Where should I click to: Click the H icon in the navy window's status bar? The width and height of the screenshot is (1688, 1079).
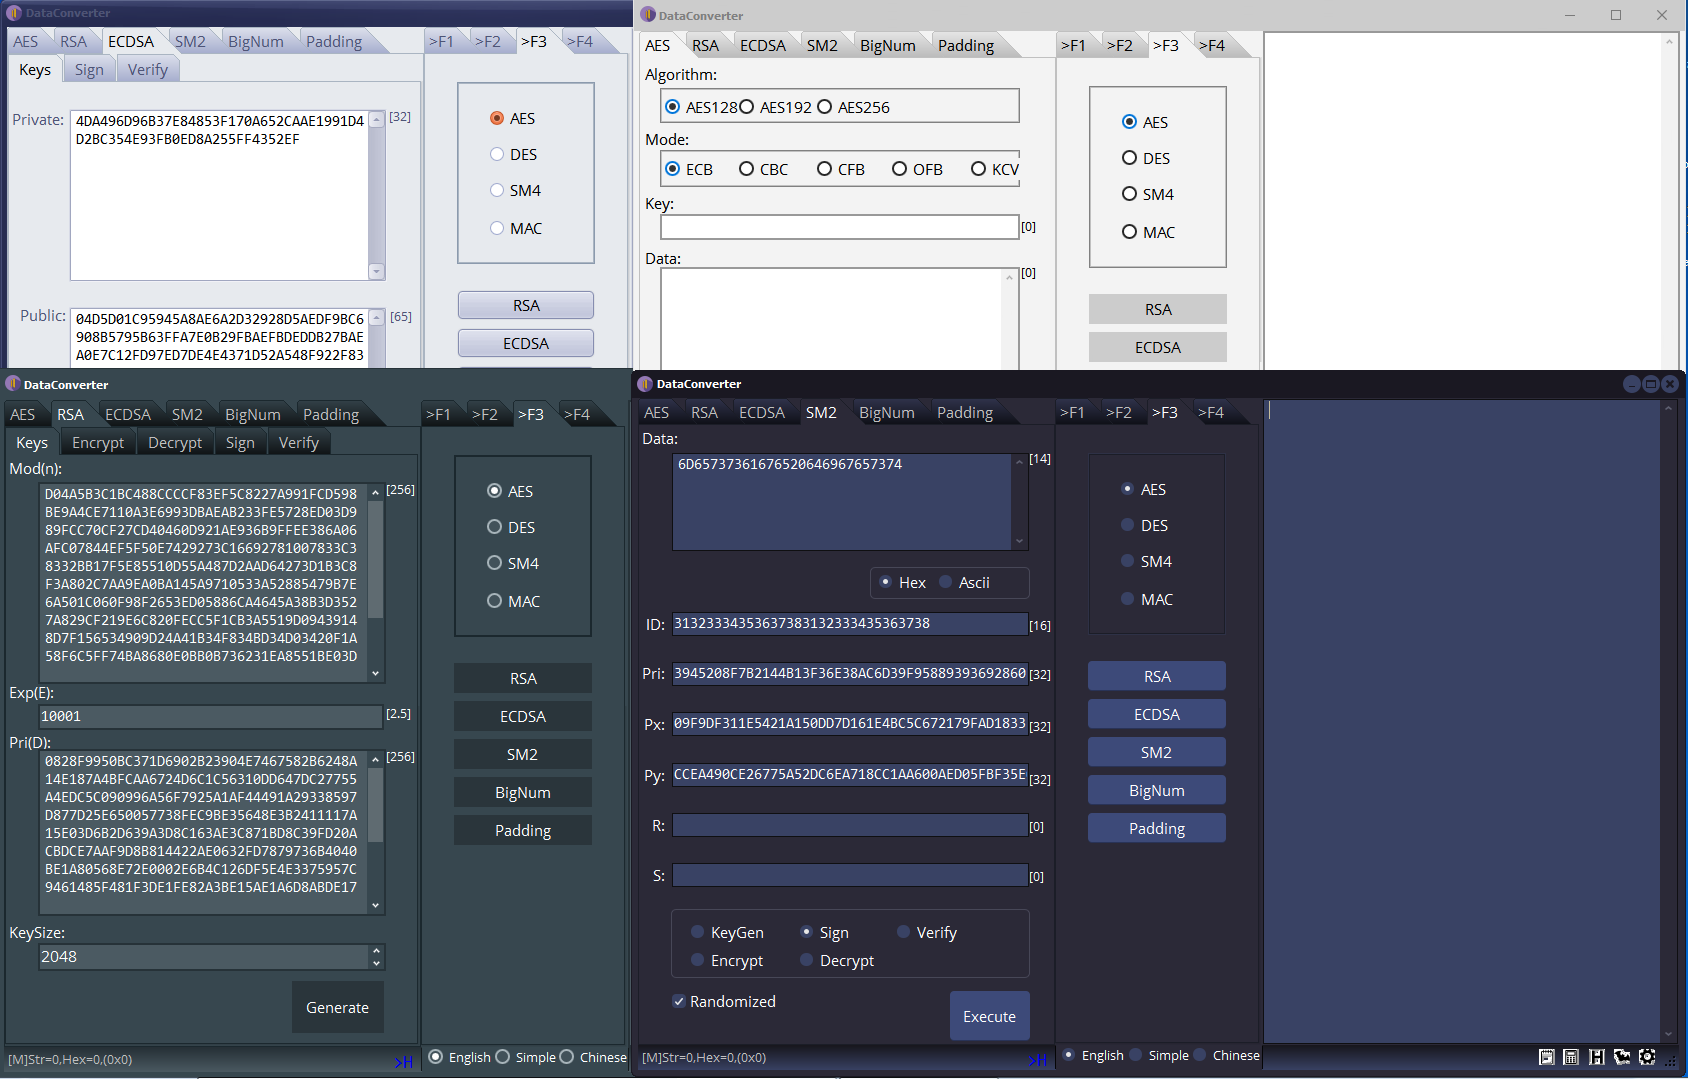point(1596,1057)
